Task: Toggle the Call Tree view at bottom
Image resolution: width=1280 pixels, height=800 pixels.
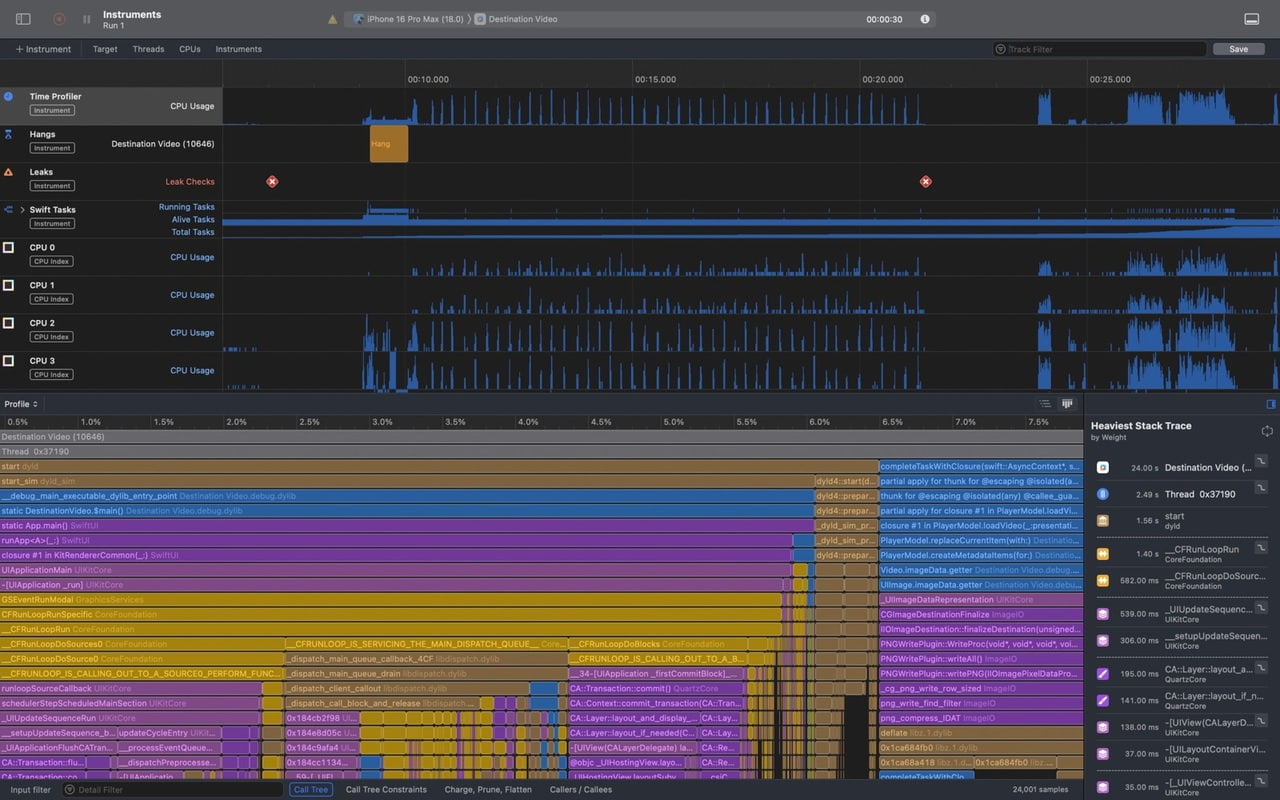Action: point(310,789)
